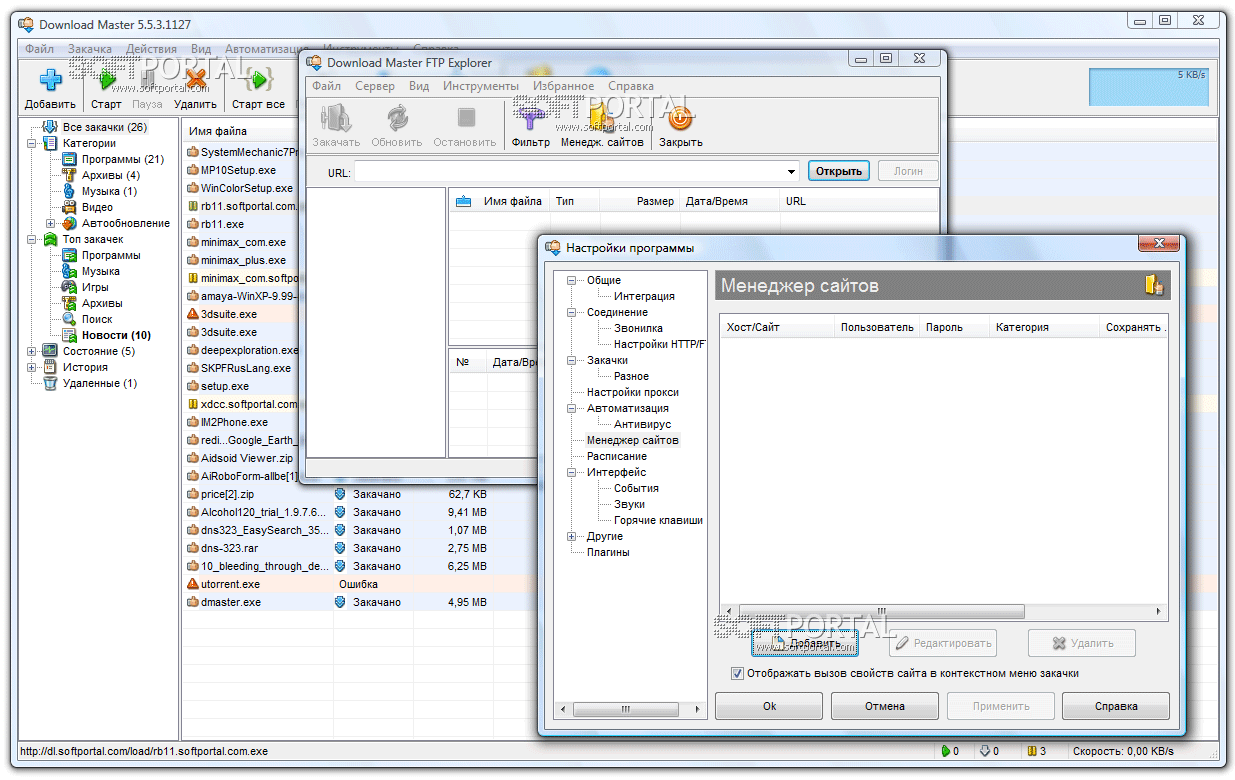Open the URL dropdown arrow in FTP Explorer
Screen dimensions: 1235x780
792,171
